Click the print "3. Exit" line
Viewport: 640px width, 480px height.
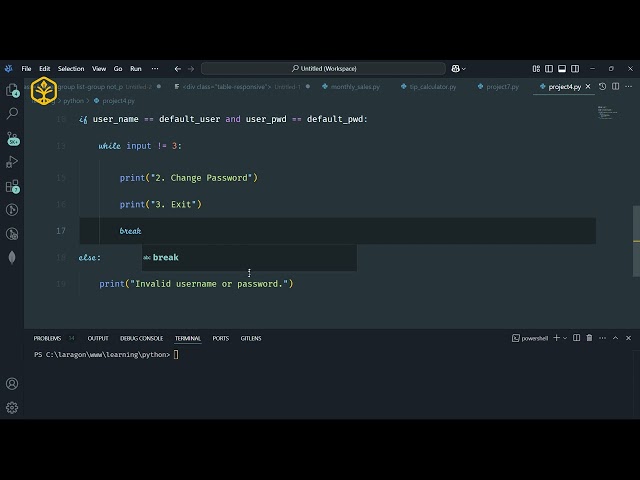pyautogui.click(x=160, y=204)
